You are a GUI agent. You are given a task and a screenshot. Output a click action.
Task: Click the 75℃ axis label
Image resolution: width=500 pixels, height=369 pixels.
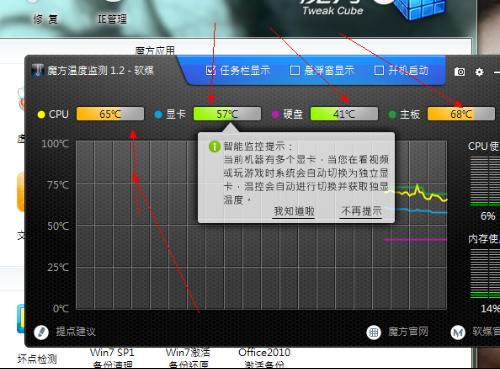(58, 185)
